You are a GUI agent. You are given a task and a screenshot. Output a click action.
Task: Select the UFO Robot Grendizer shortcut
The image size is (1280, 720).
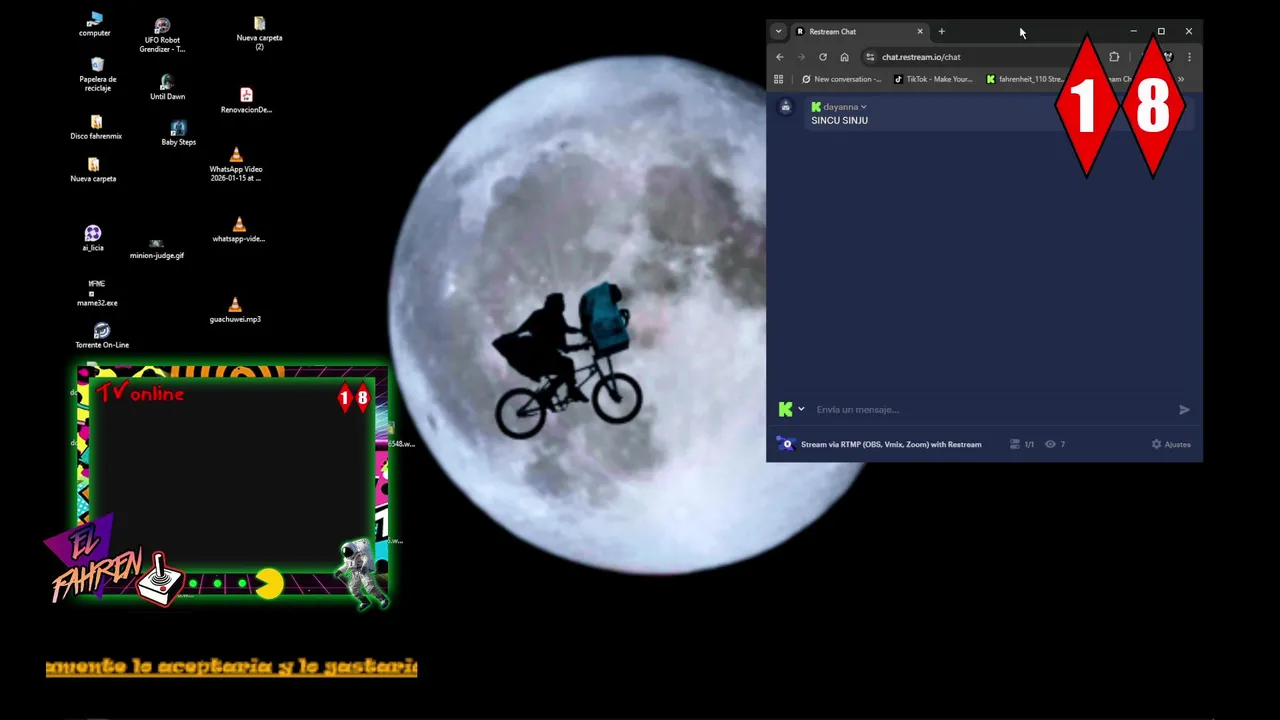pos(162,35)
